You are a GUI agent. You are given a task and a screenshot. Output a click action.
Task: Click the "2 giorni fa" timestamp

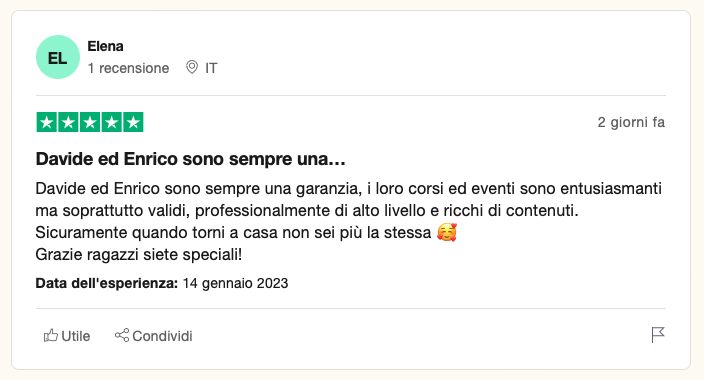pos(631,122)
